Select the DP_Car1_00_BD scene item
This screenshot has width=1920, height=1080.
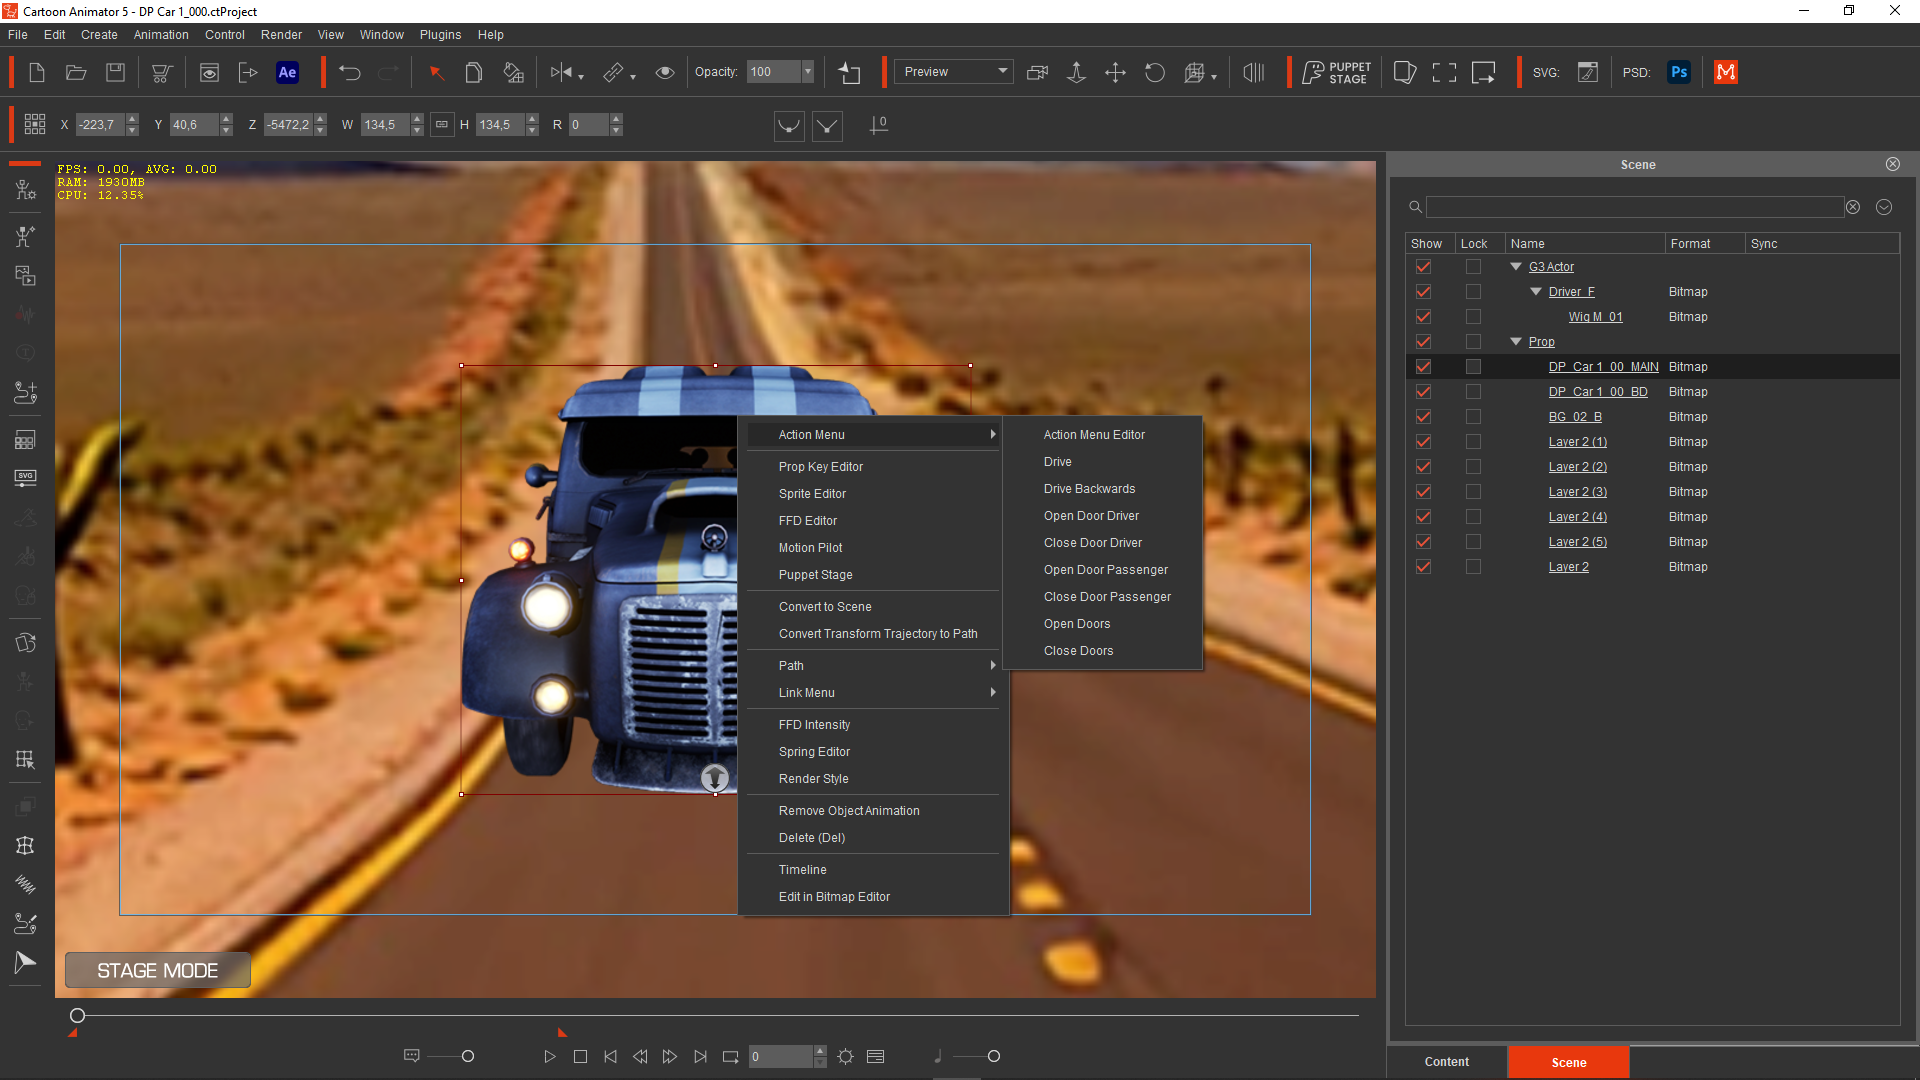[x=1598, y=392]
